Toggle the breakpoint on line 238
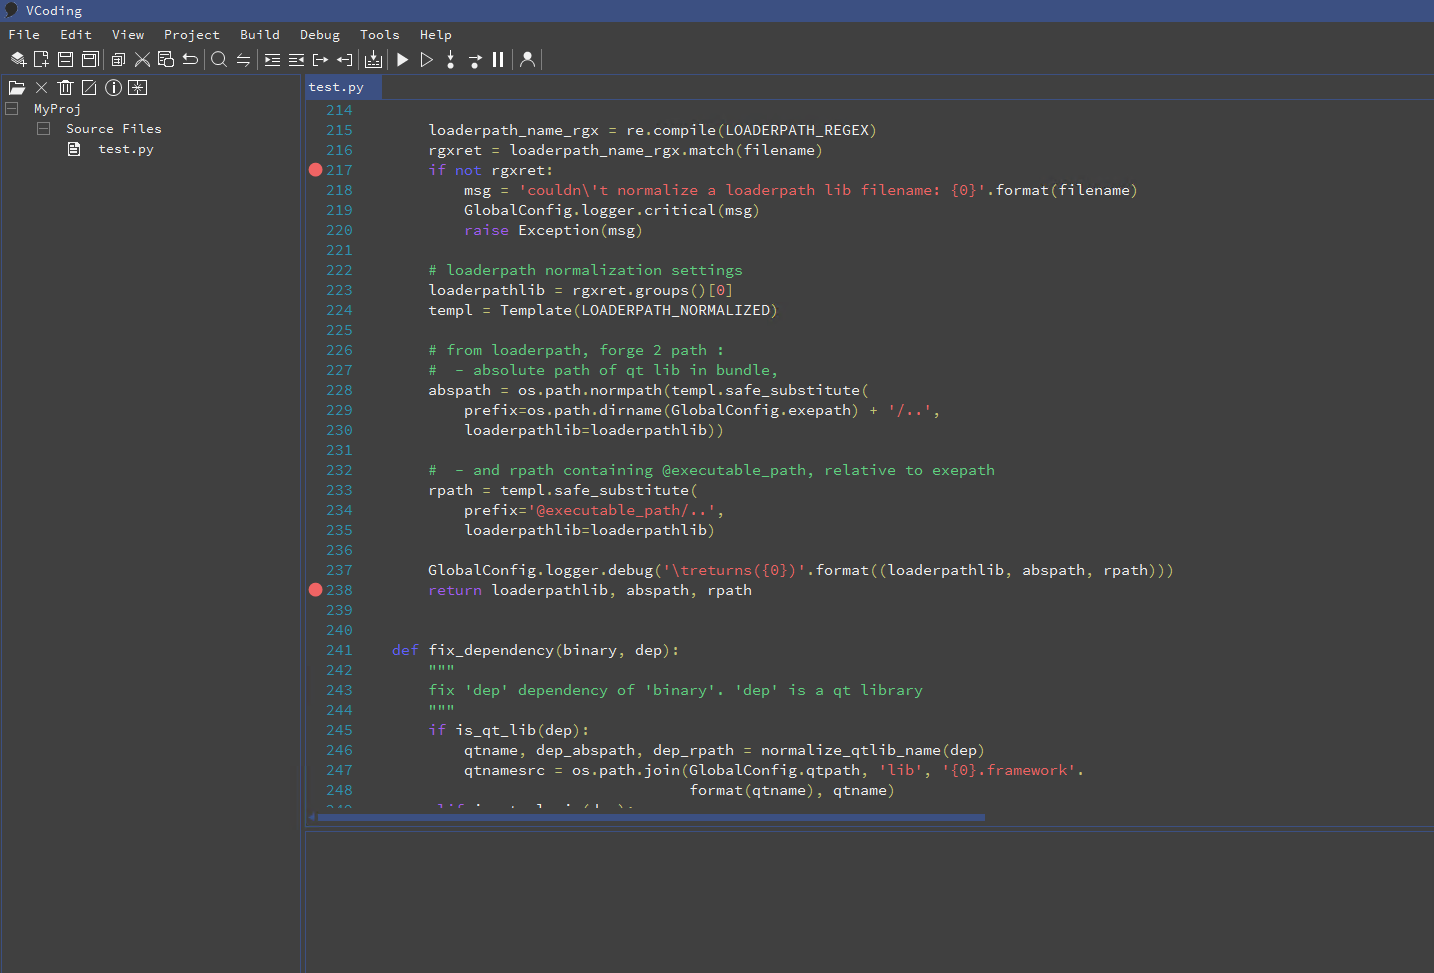Image resolution: width=1434 pixels, height=973 pixels. click(x=315, y=590)
